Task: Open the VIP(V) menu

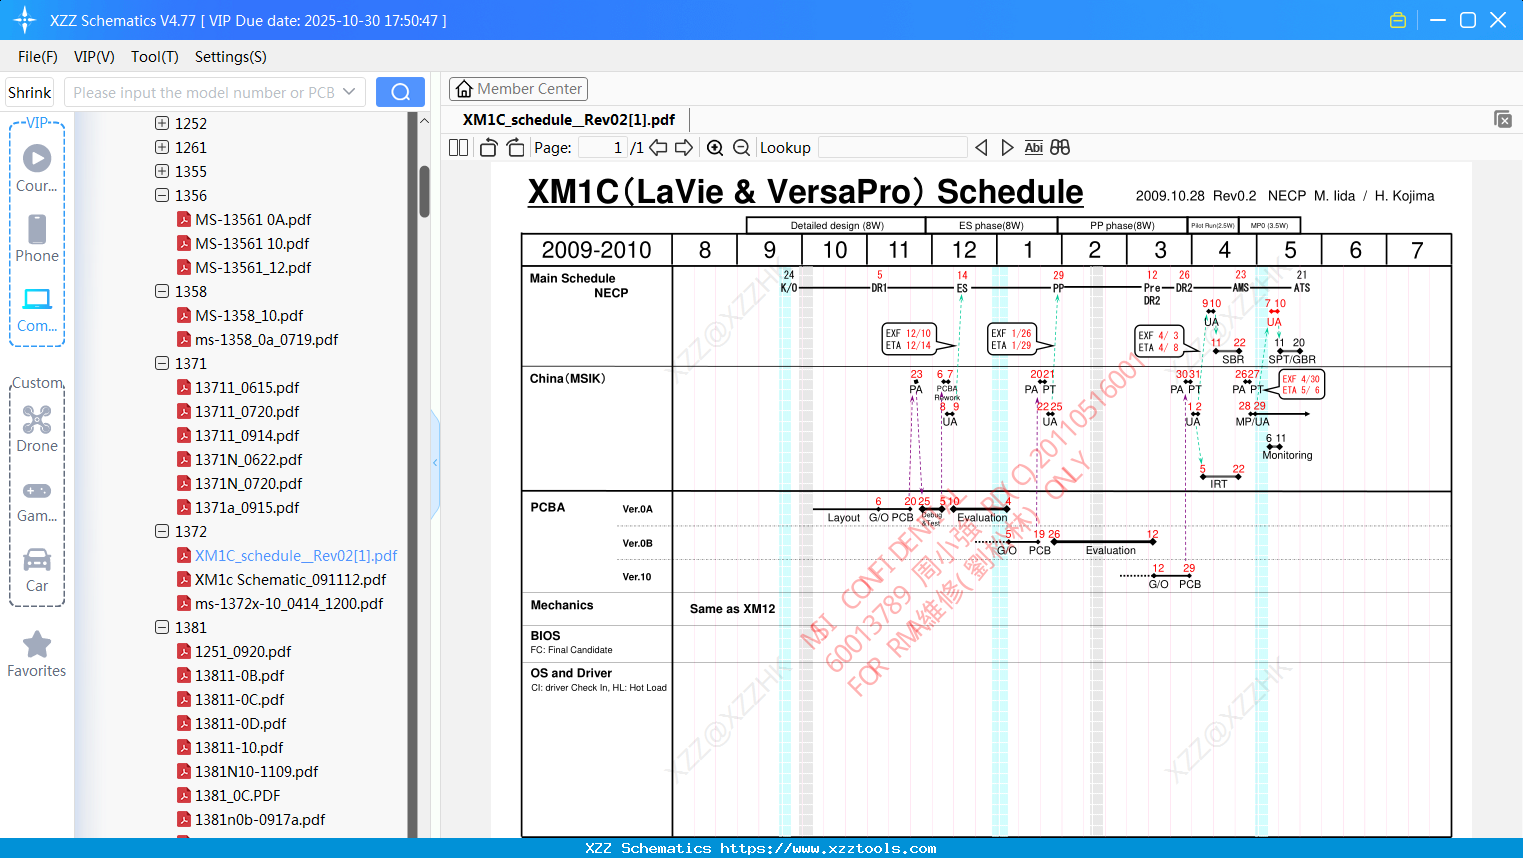Action: coord(94,57)
